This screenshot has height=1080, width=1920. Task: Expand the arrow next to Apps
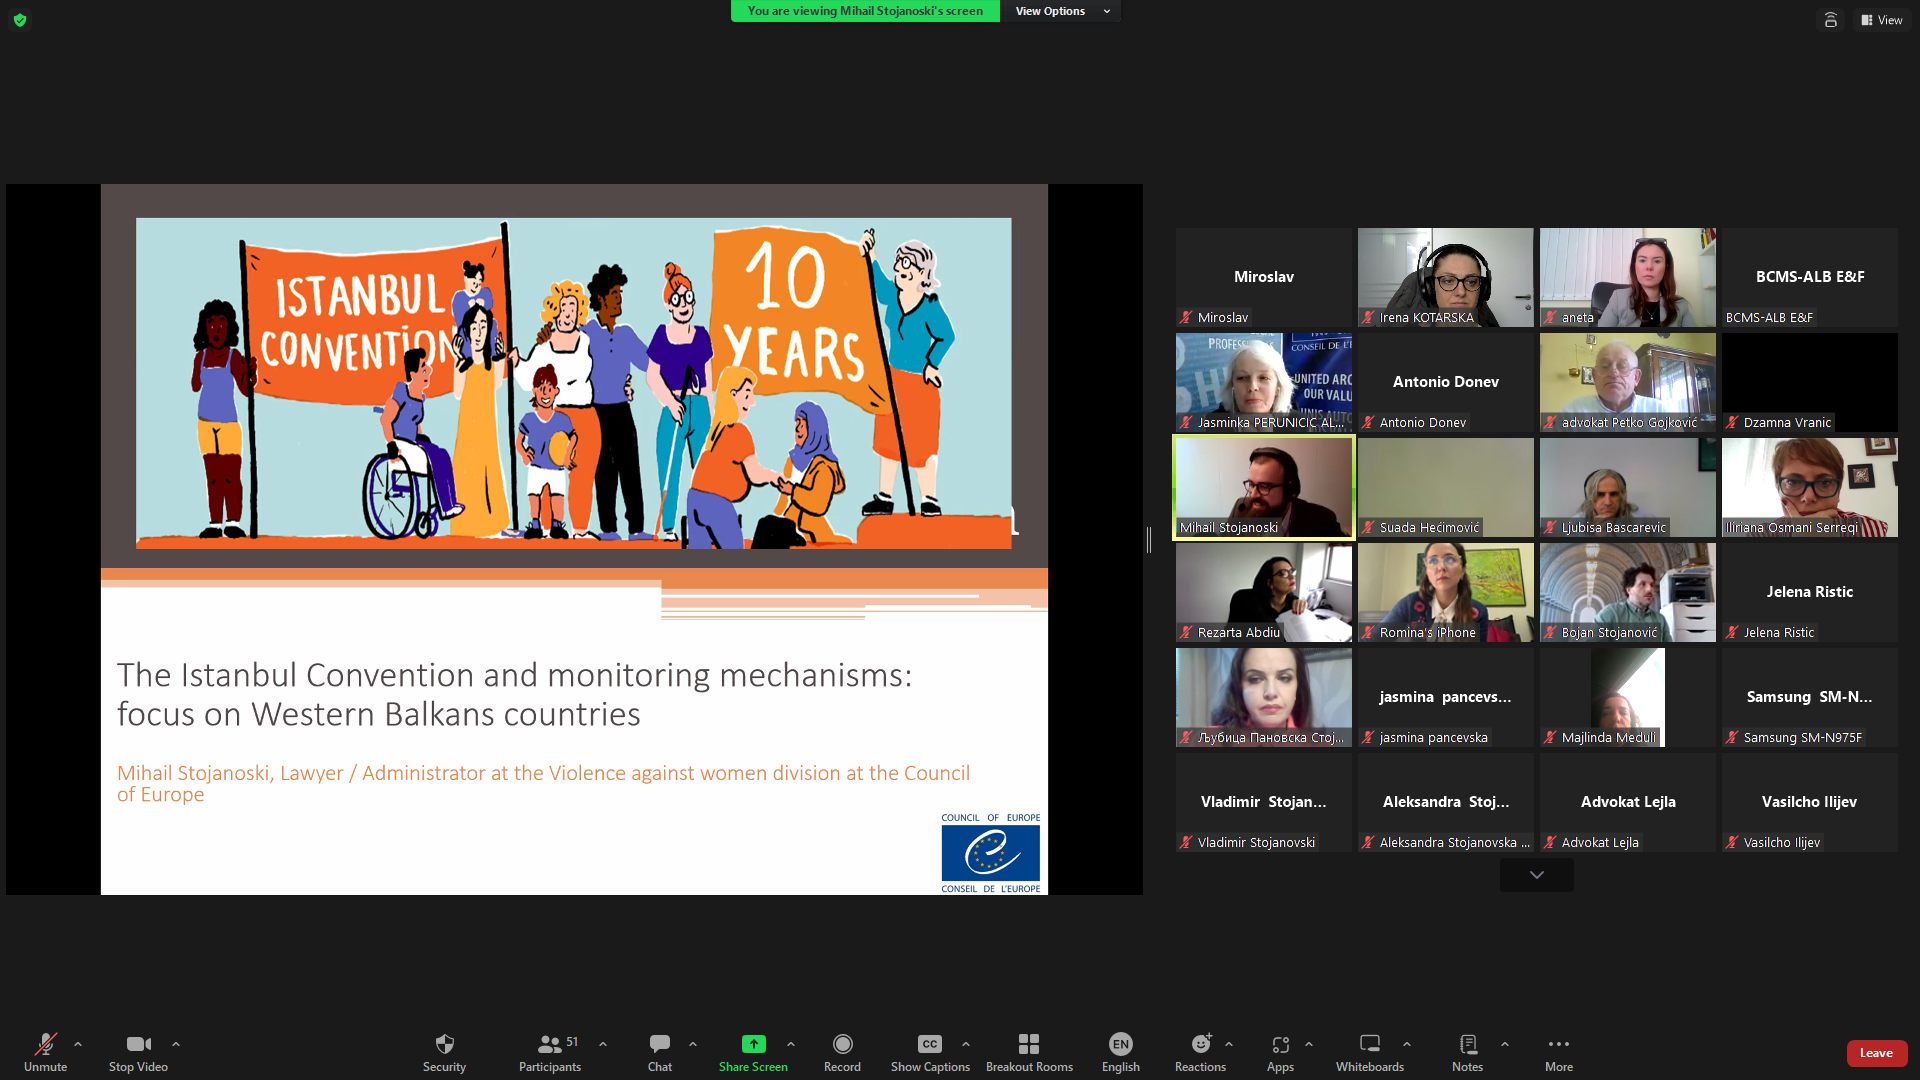[x=1309, y=1044]
